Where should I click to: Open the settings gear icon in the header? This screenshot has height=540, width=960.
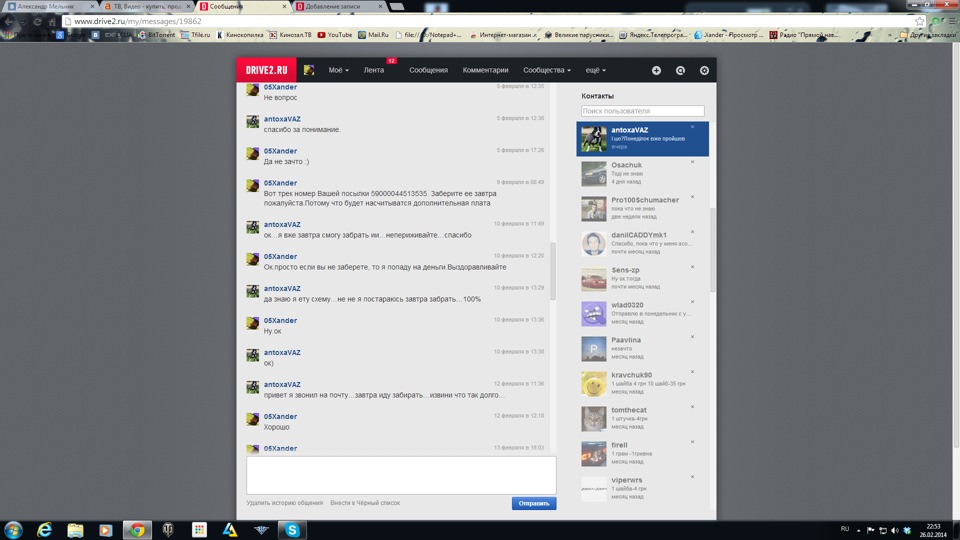(x=704, y=70)
